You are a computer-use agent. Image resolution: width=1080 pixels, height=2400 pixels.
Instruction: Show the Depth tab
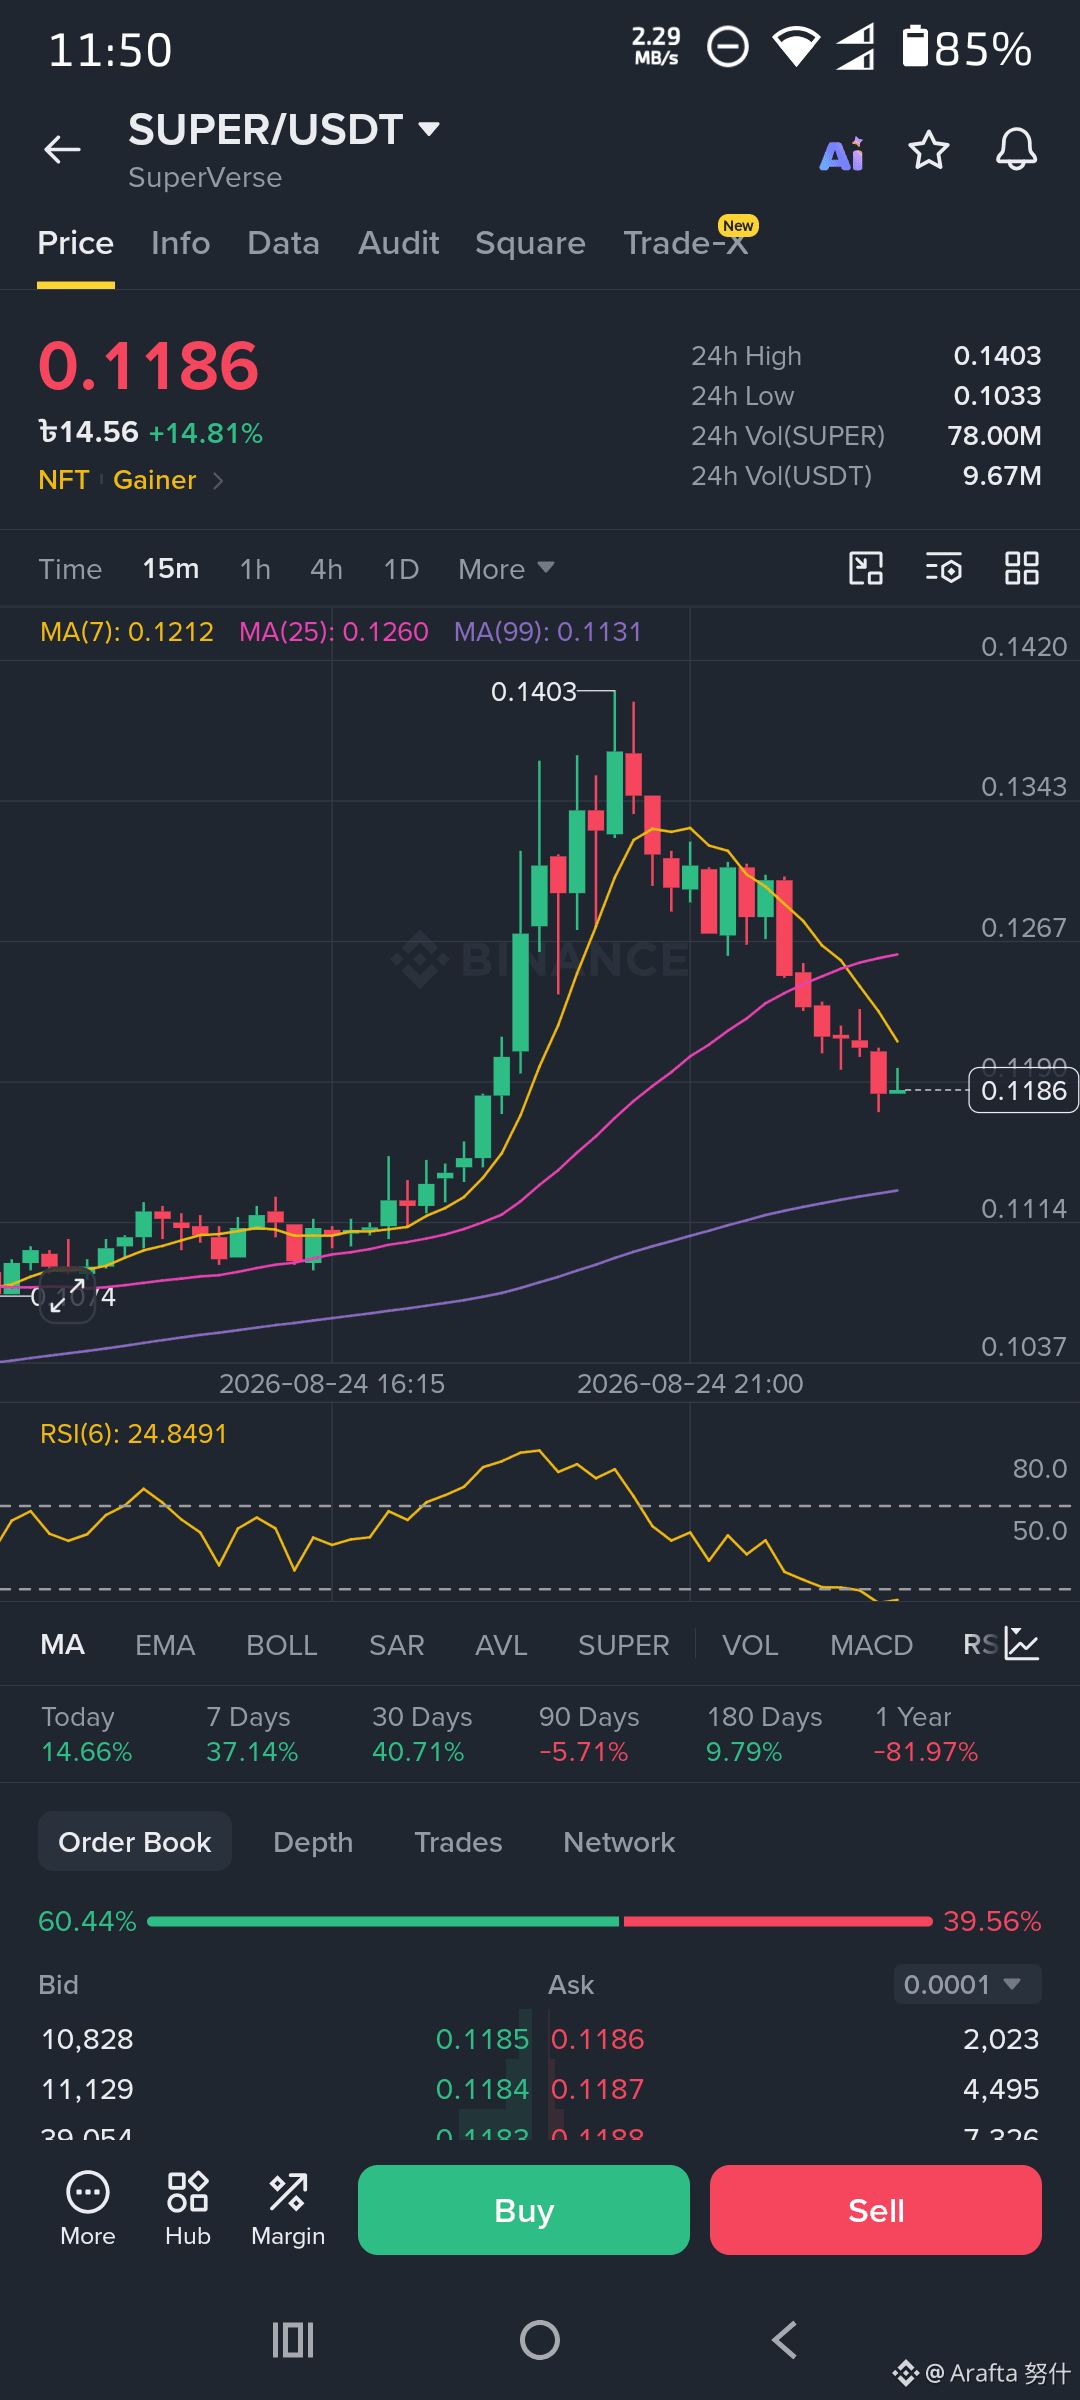313,1842
